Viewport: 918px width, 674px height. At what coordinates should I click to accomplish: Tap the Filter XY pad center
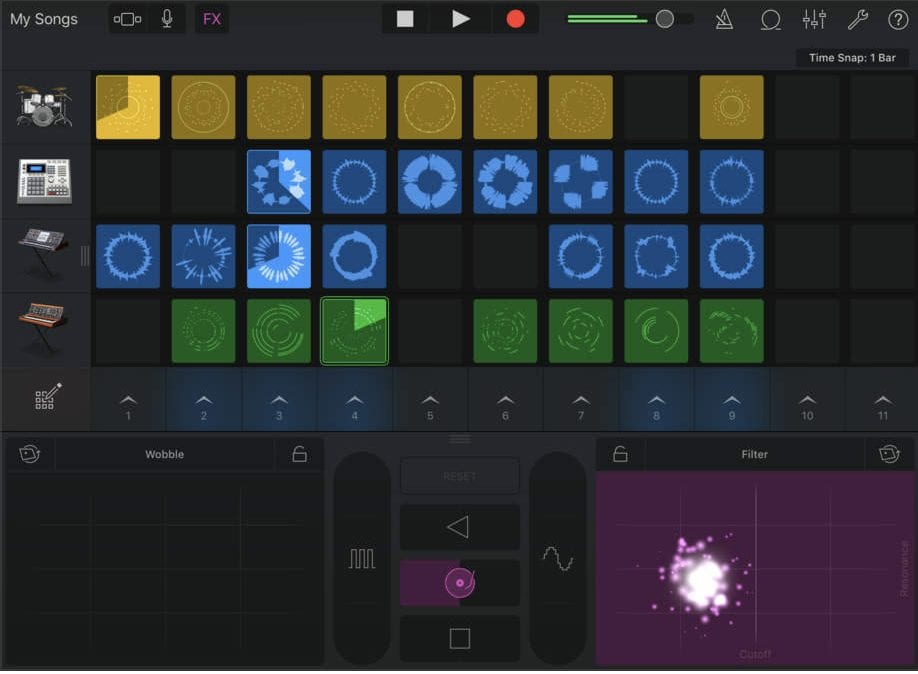[x=755, y=568]
